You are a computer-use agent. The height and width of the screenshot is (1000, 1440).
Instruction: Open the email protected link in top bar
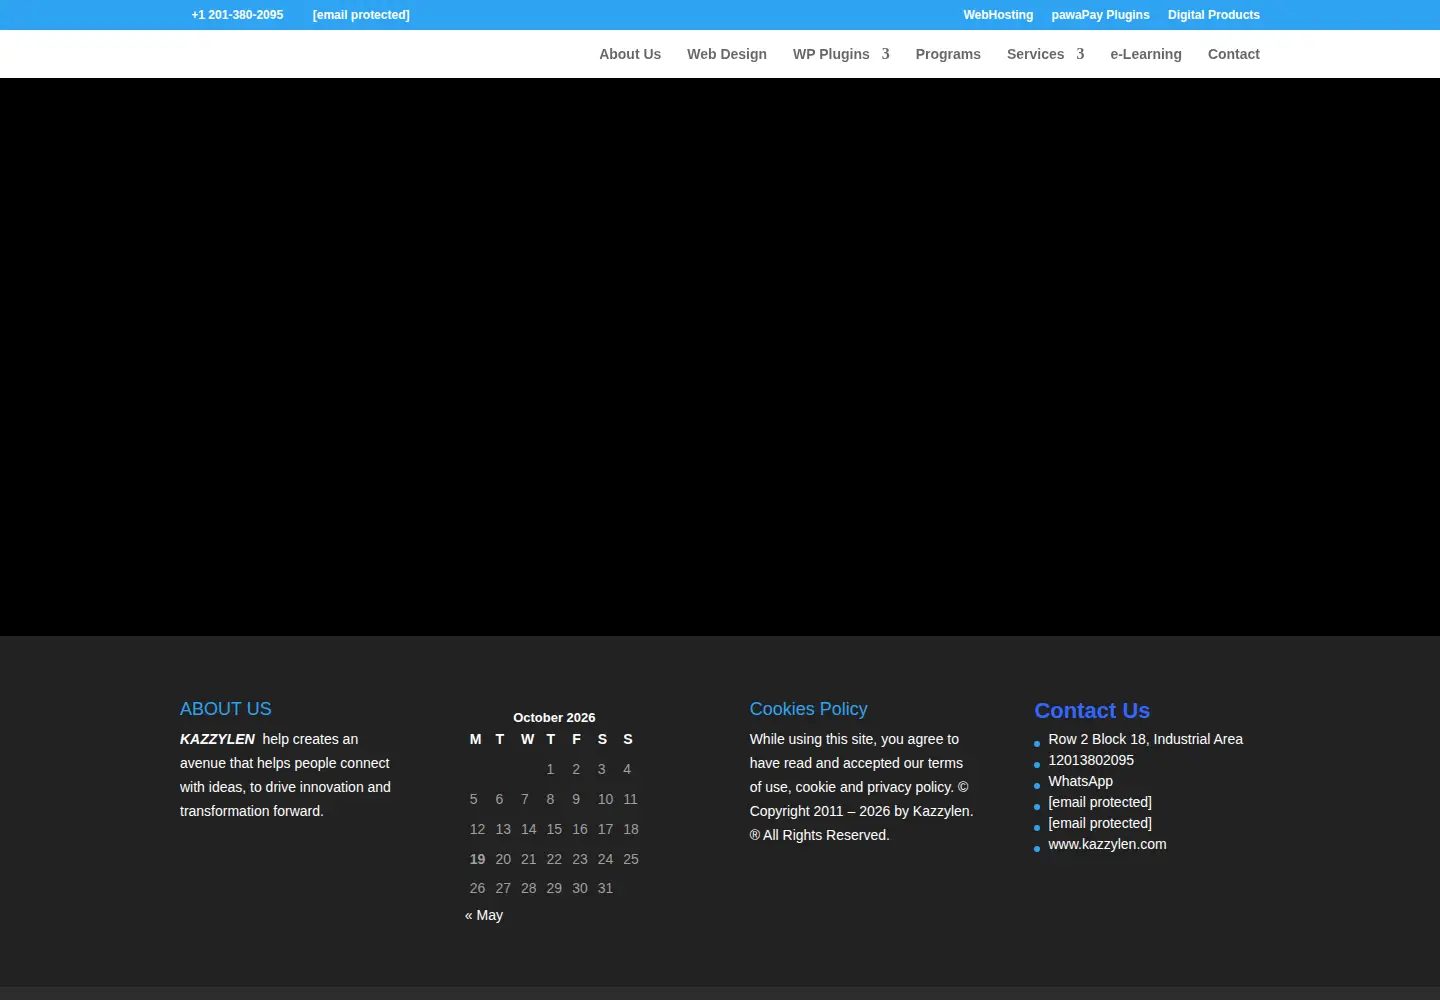point(361,15)
